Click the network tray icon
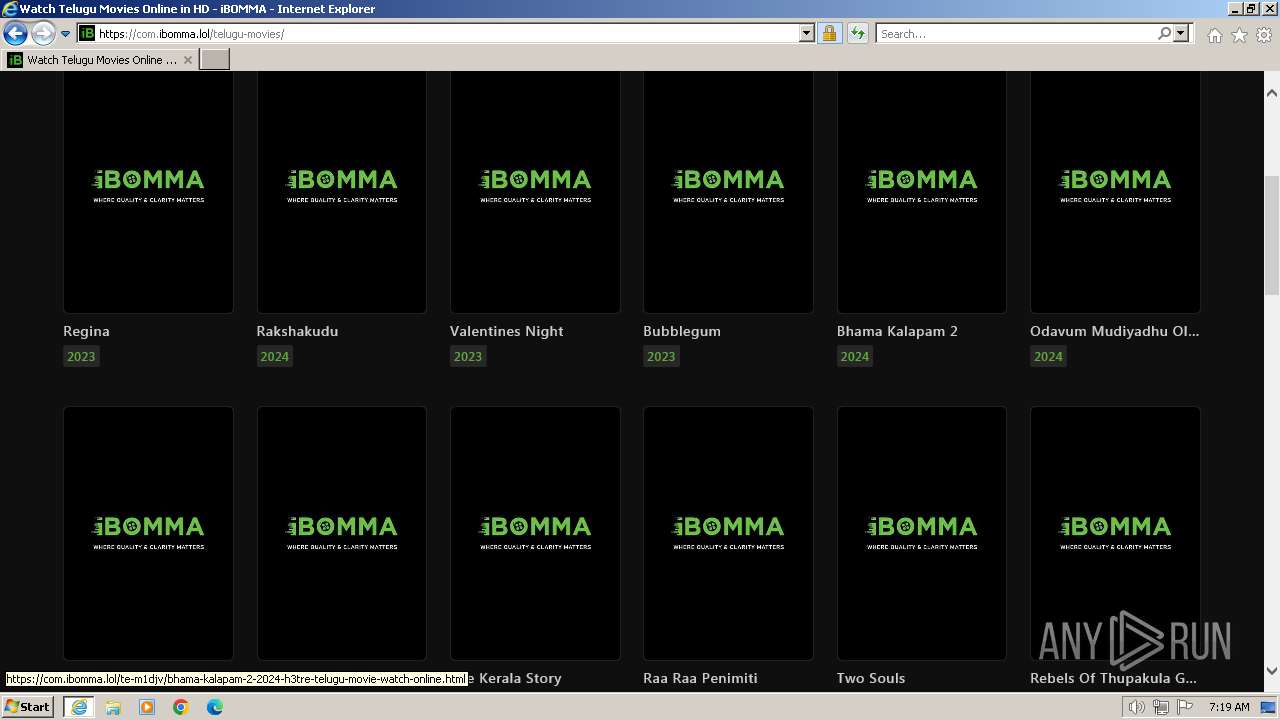The image size is (1280, 720). point(1161,707)
